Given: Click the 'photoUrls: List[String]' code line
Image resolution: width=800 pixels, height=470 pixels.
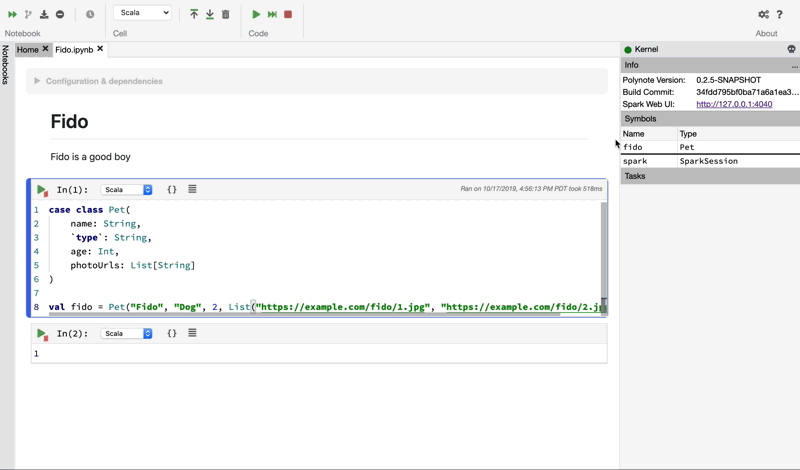Looking at the screenshot, I should pos(133,265).
